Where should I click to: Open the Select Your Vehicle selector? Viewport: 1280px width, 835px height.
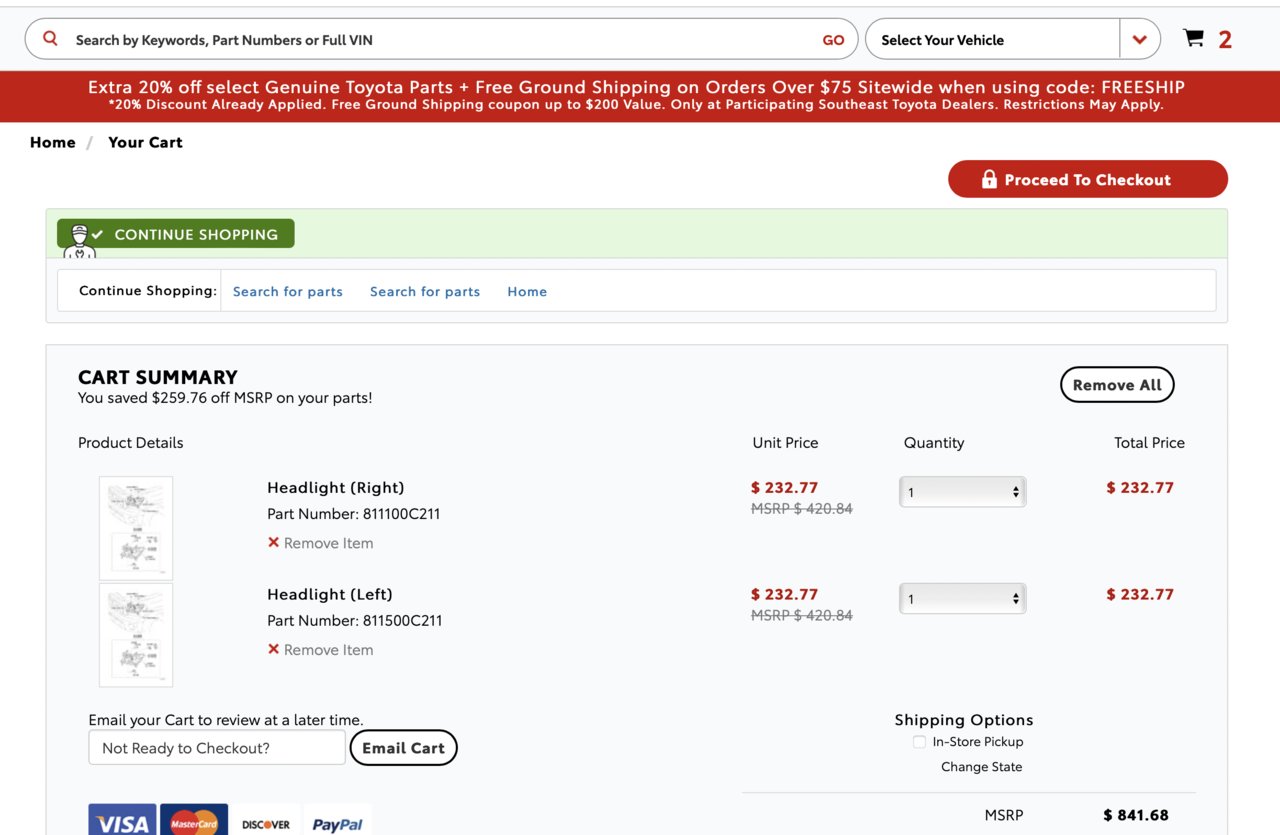pos(1012,39)
